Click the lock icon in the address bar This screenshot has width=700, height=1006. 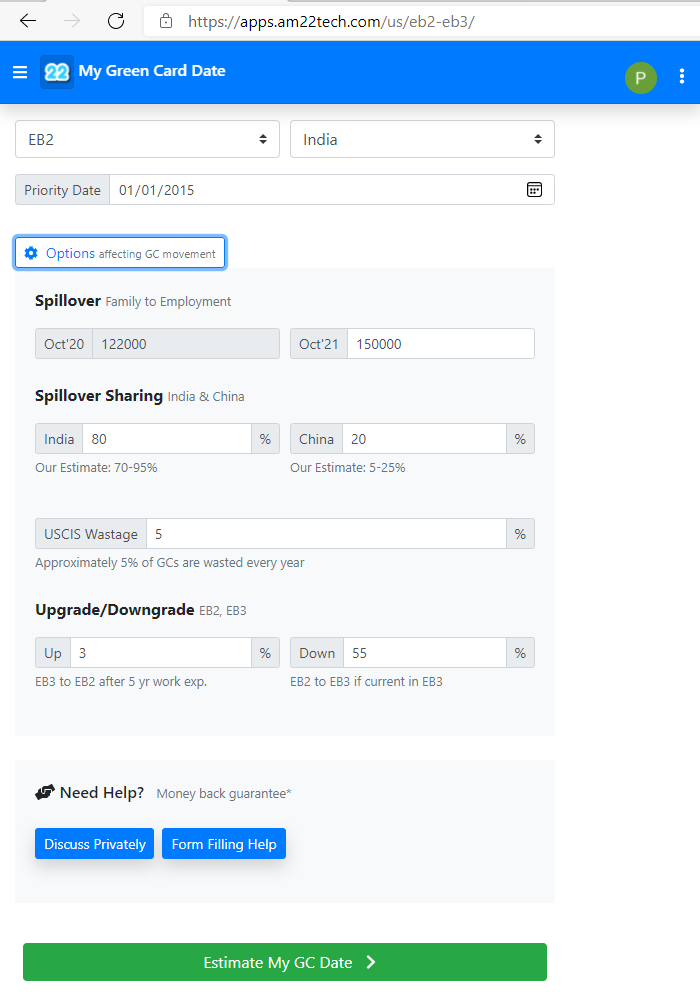[x=166, y=21]
